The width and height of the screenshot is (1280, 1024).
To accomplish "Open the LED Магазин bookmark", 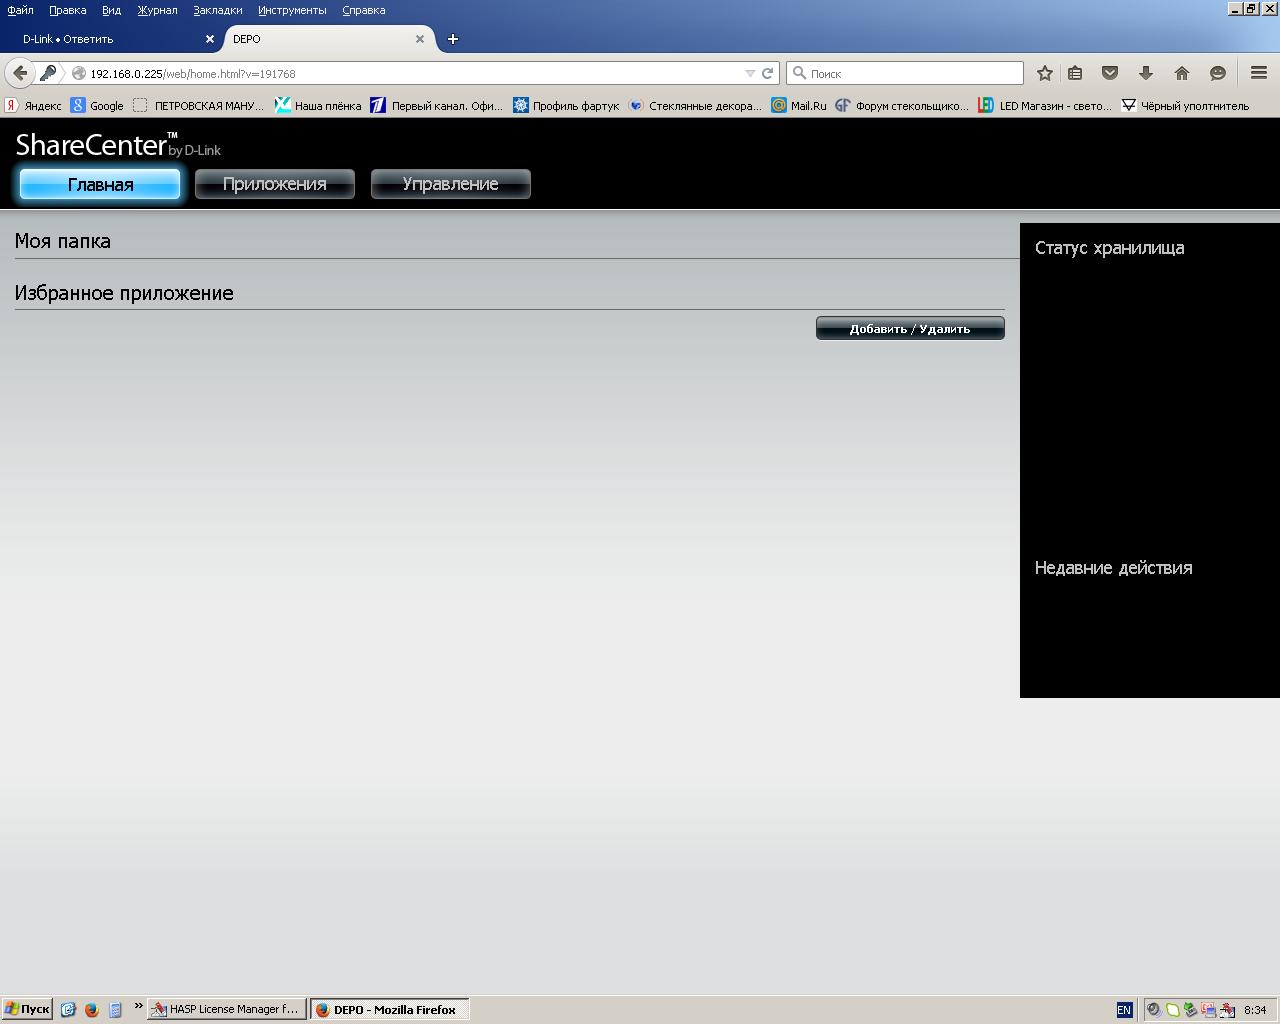I will [x=1045, y=105].
